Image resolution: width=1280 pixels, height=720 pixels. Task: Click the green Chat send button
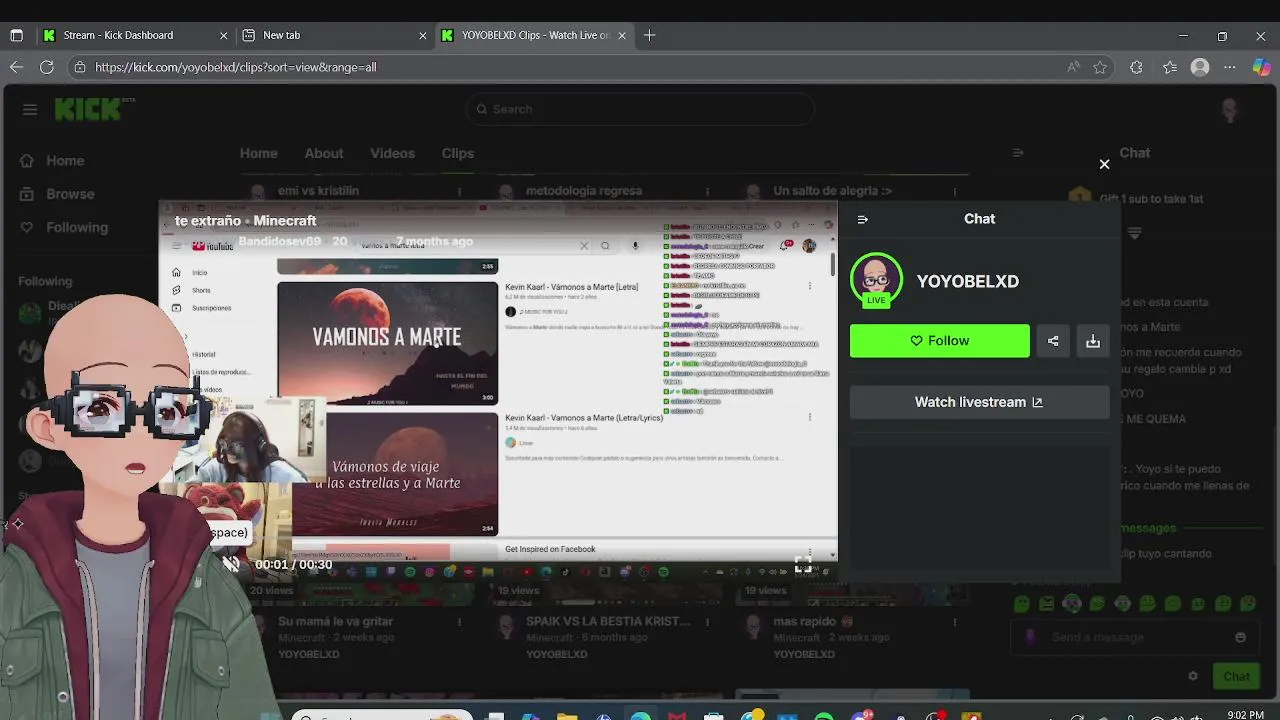point(1236,676)
